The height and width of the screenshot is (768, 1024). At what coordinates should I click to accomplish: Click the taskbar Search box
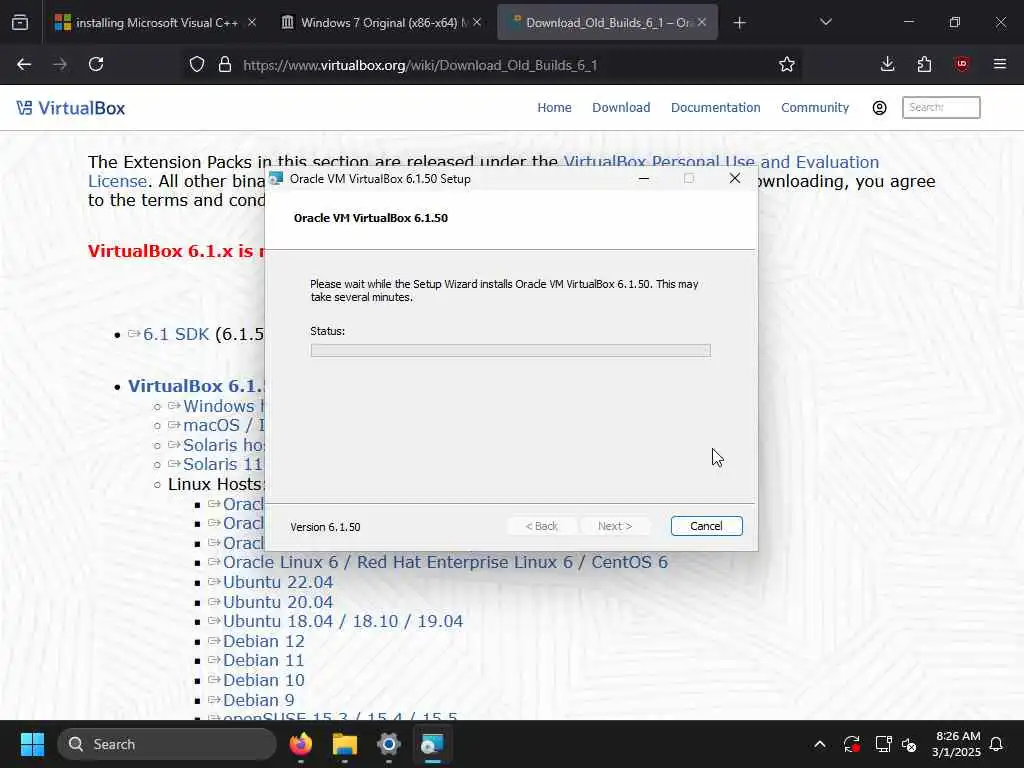pos(167,744)
